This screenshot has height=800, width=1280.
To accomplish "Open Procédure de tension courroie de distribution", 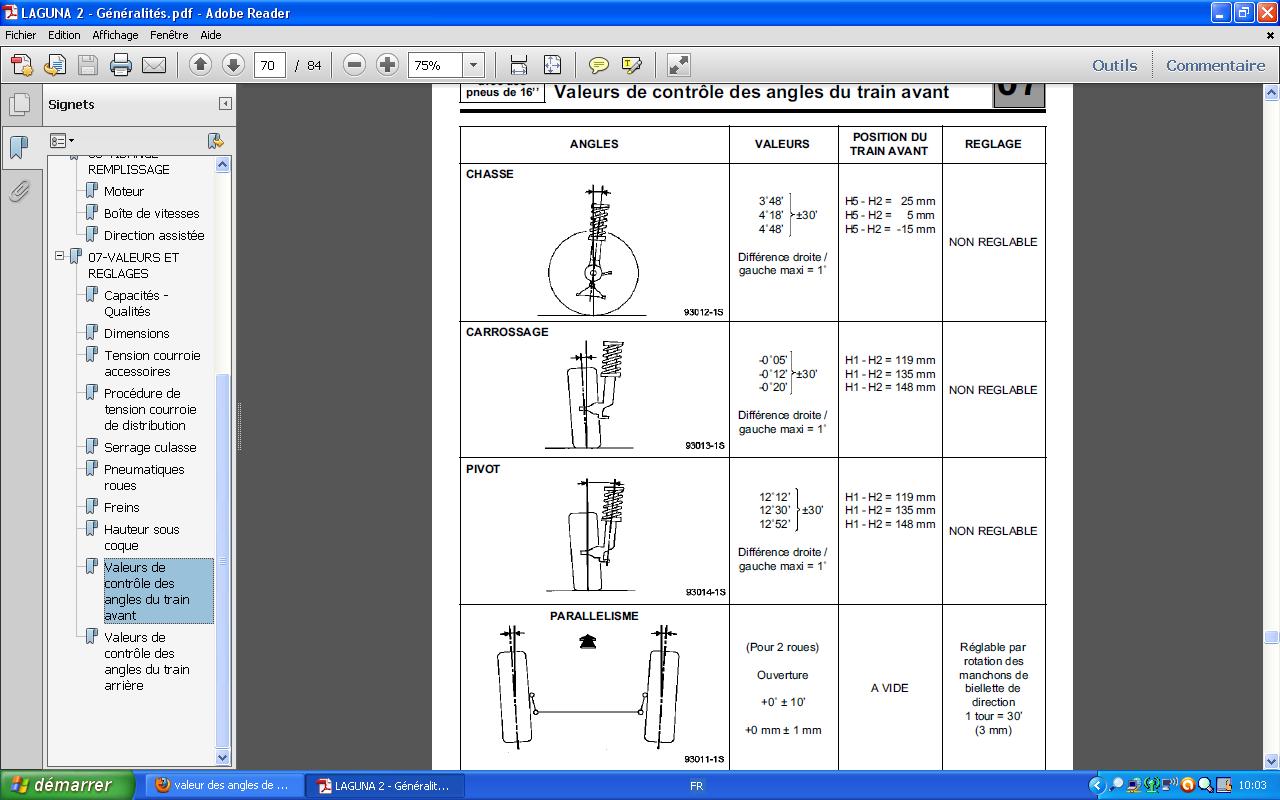I will (150, 409).
